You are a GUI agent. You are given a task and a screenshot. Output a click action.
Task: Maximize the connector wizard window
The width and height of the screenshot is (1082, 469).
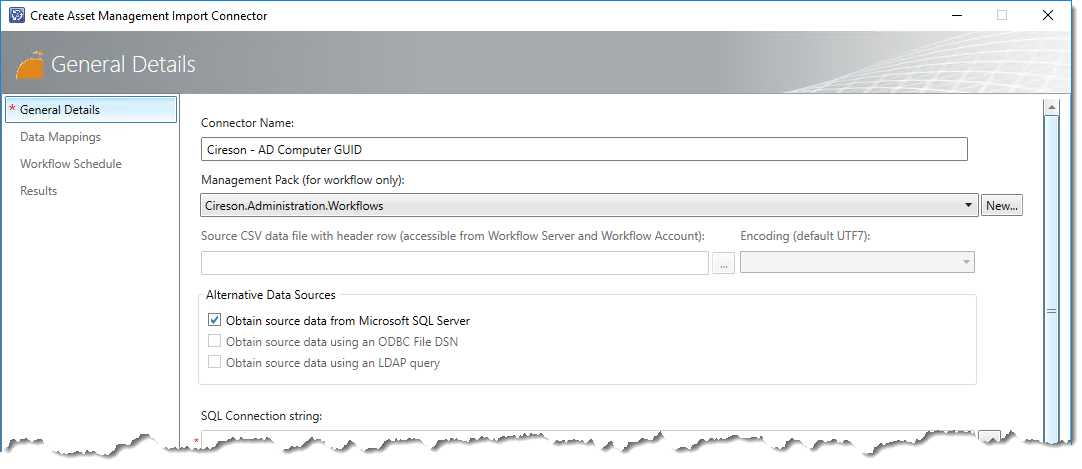pyautogui.click(x=1001, y=16)
